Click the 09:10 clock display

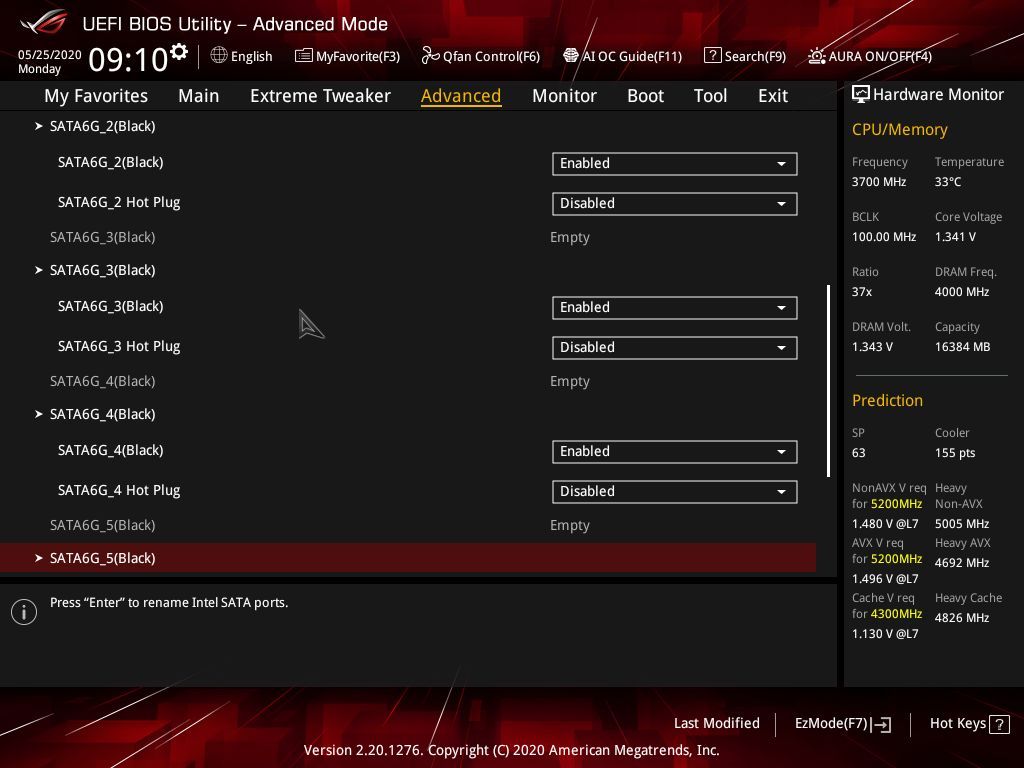click(x=128, y=59)
